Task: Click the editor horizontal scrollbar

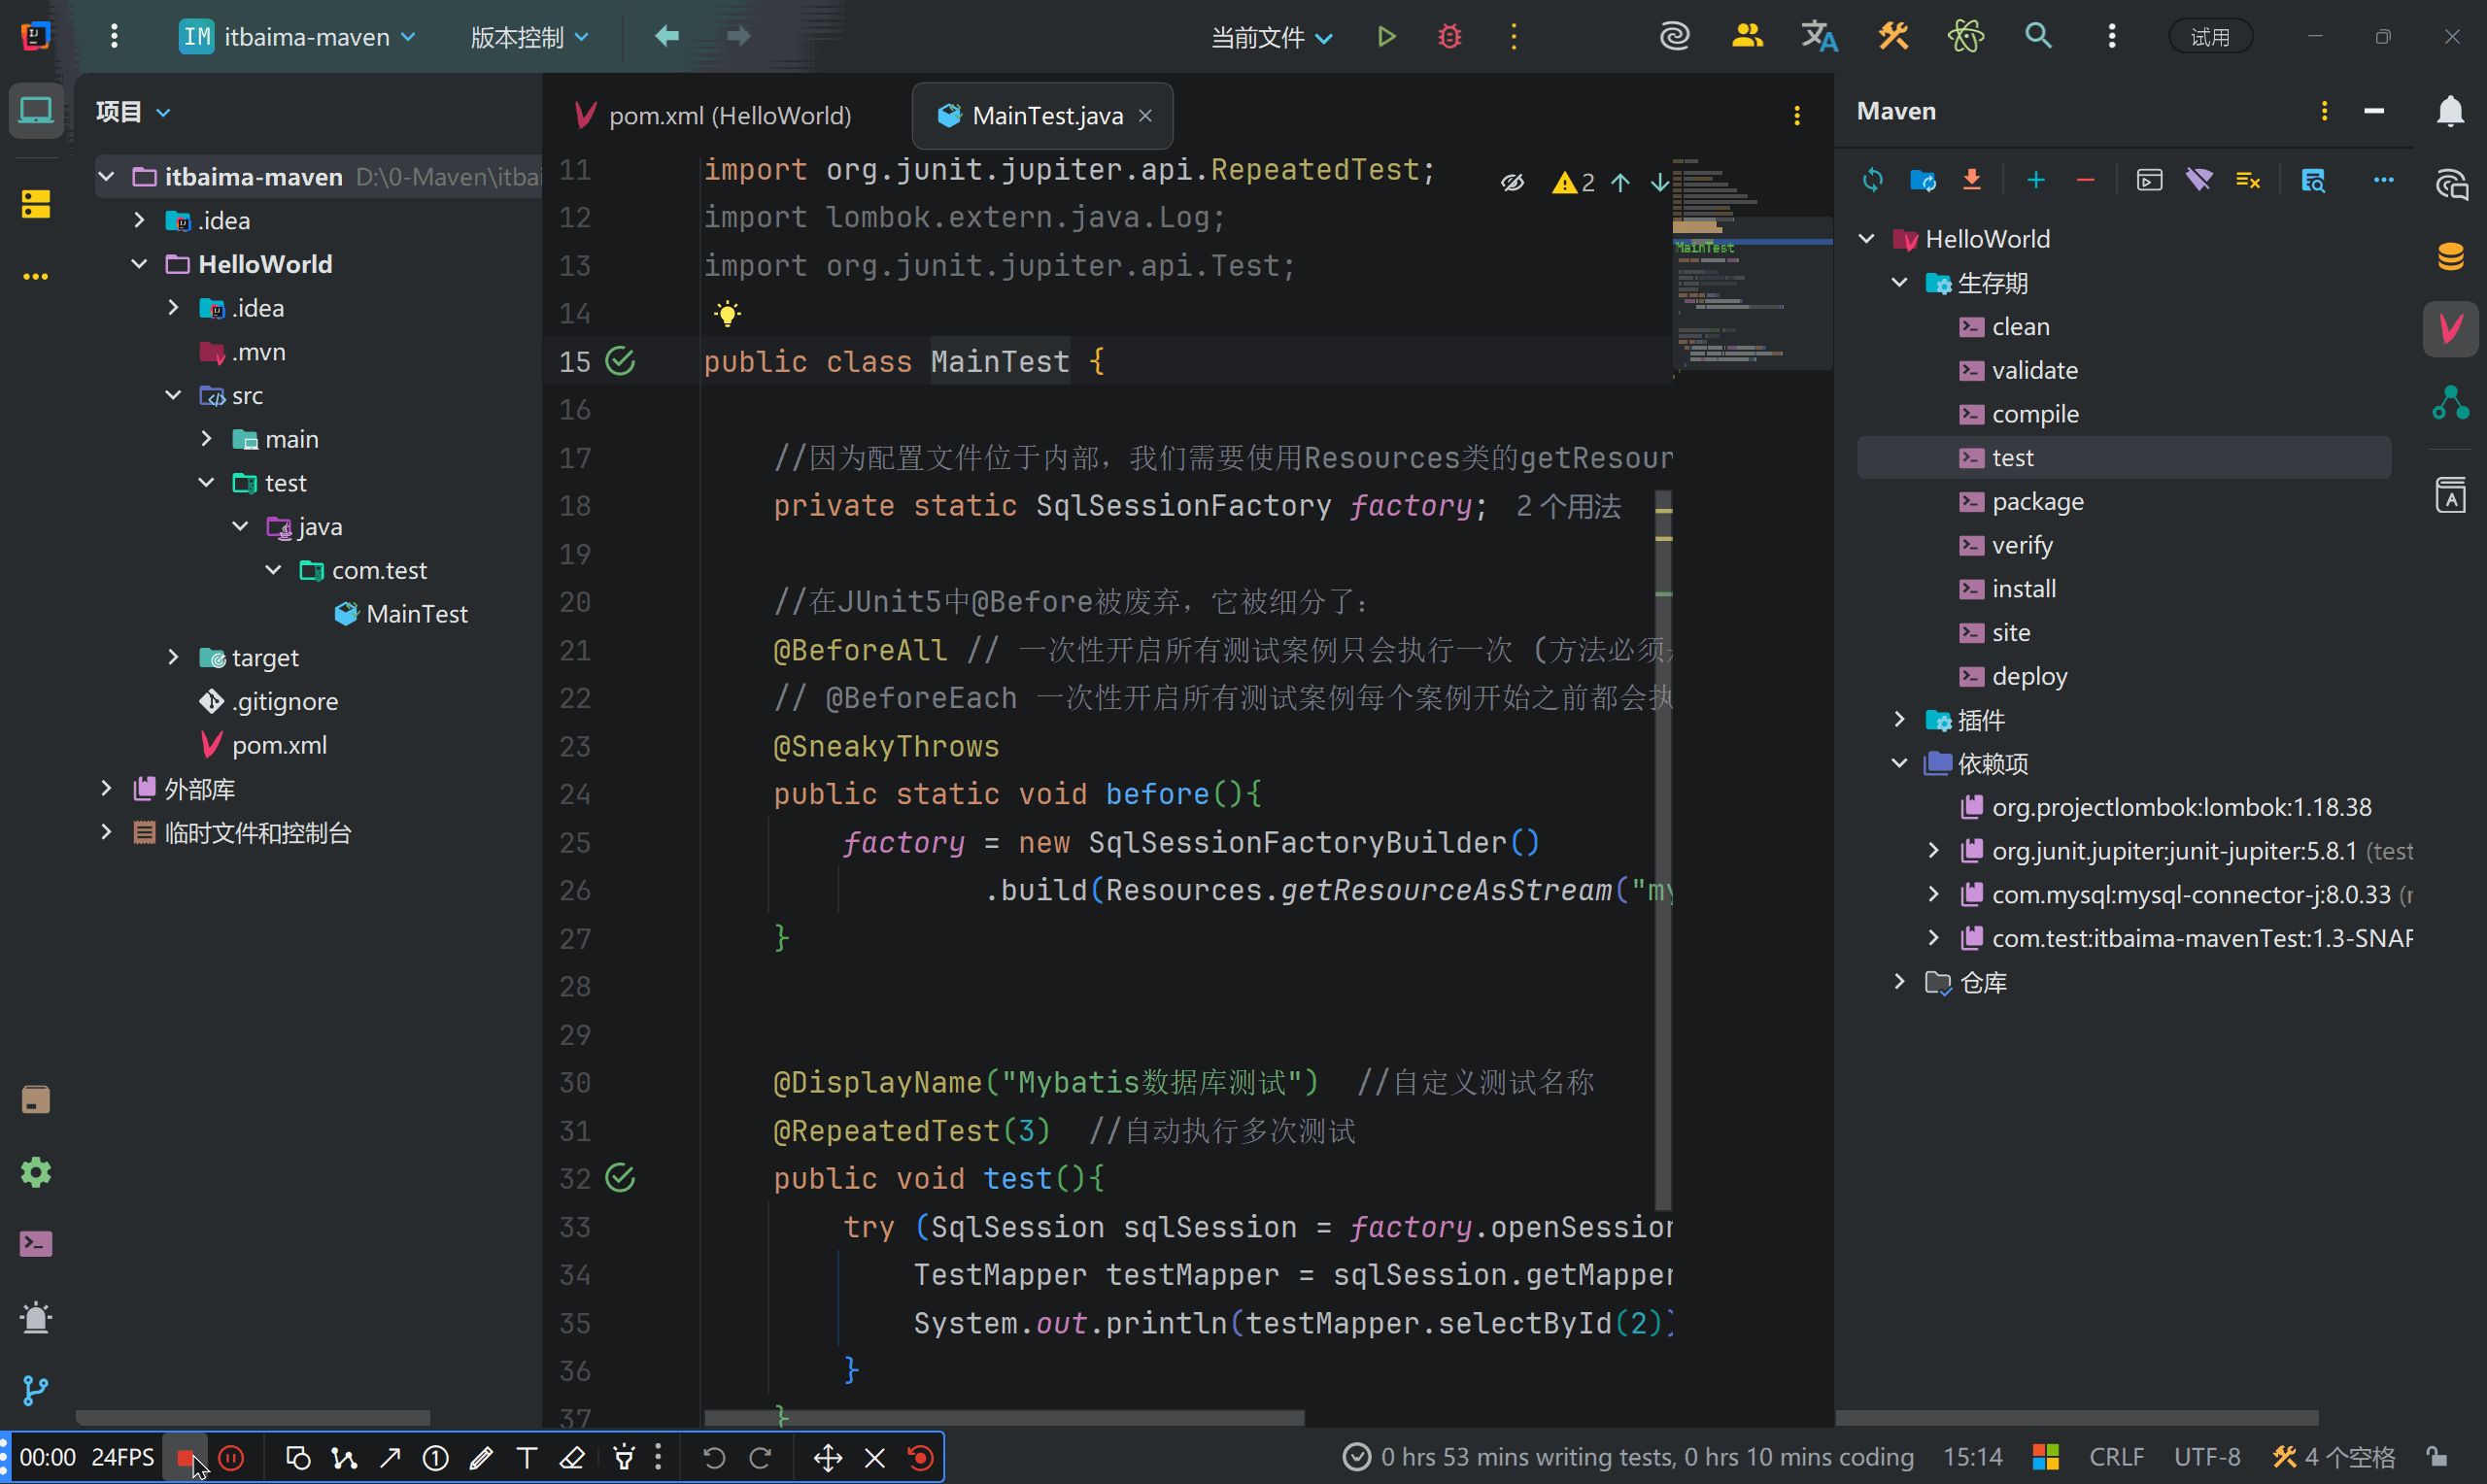Action: click(1003, 1418)
